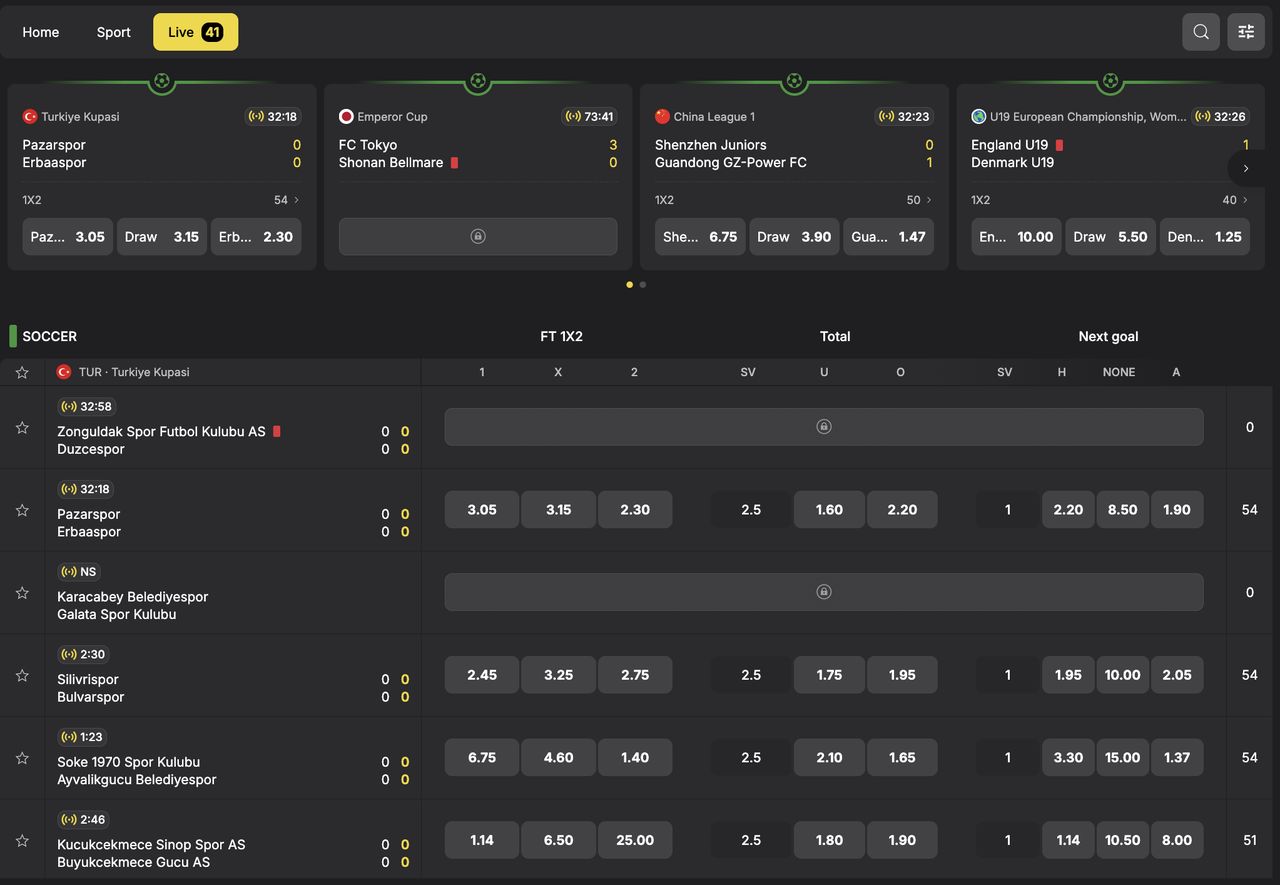Click soccer ball icon above Pazarspor card
The height and width of the screenshot is (885, 1280).
tap(162, 81)
